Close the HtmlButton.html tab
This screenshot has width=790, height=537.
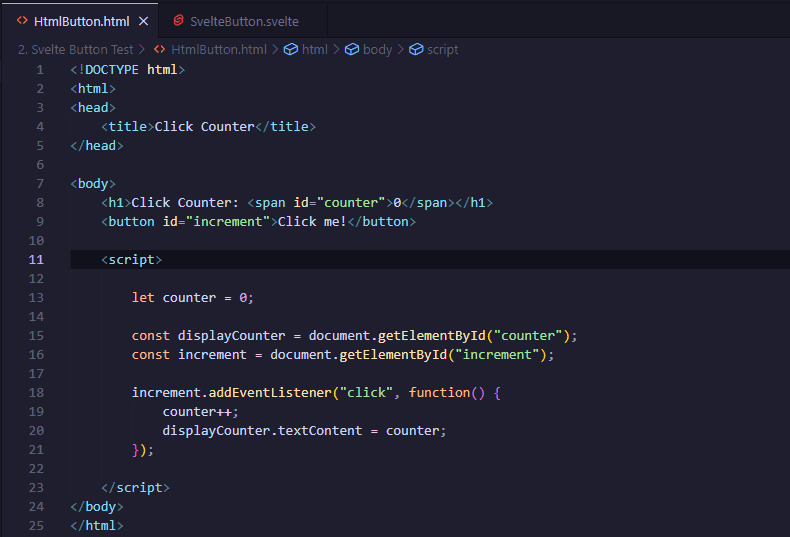tap(144, 21)
